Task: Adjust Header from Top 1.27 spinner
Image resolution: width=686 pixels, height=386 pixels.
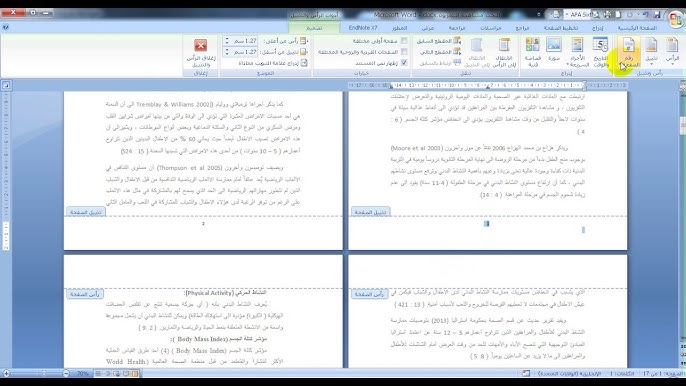Action: (x=240, y=41)
